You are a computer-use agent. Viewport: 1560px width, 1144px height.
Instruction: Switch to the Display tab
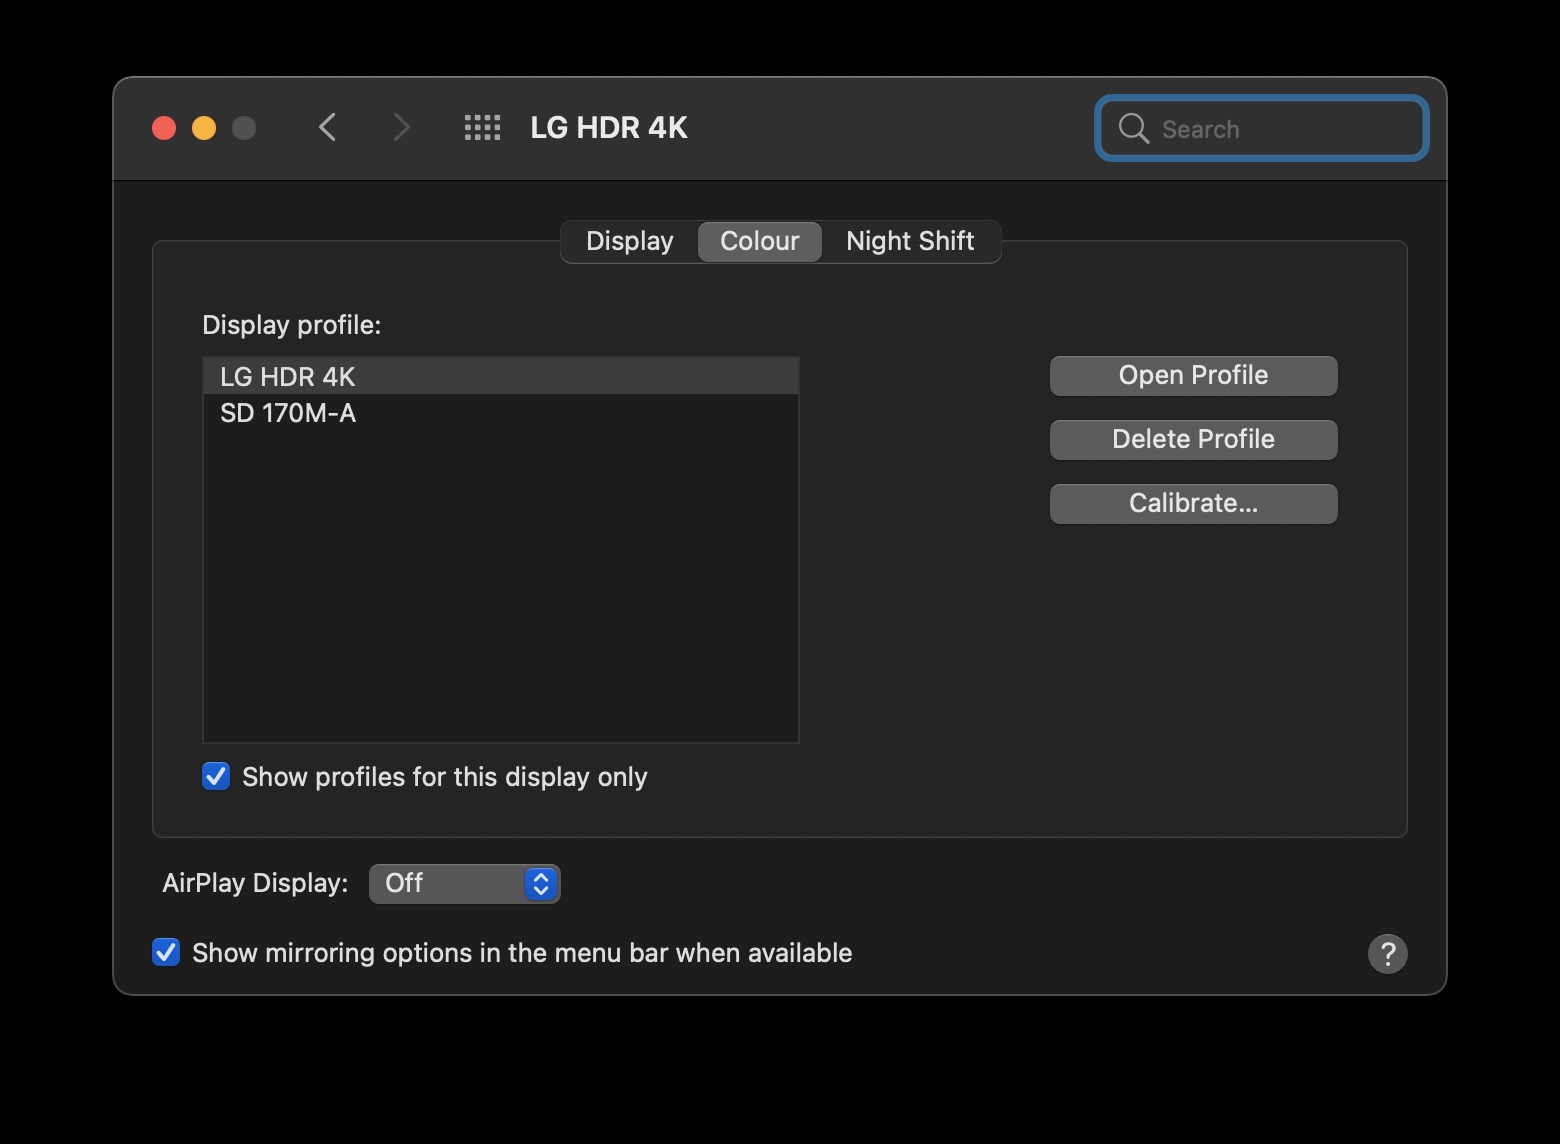coord(629,242)
